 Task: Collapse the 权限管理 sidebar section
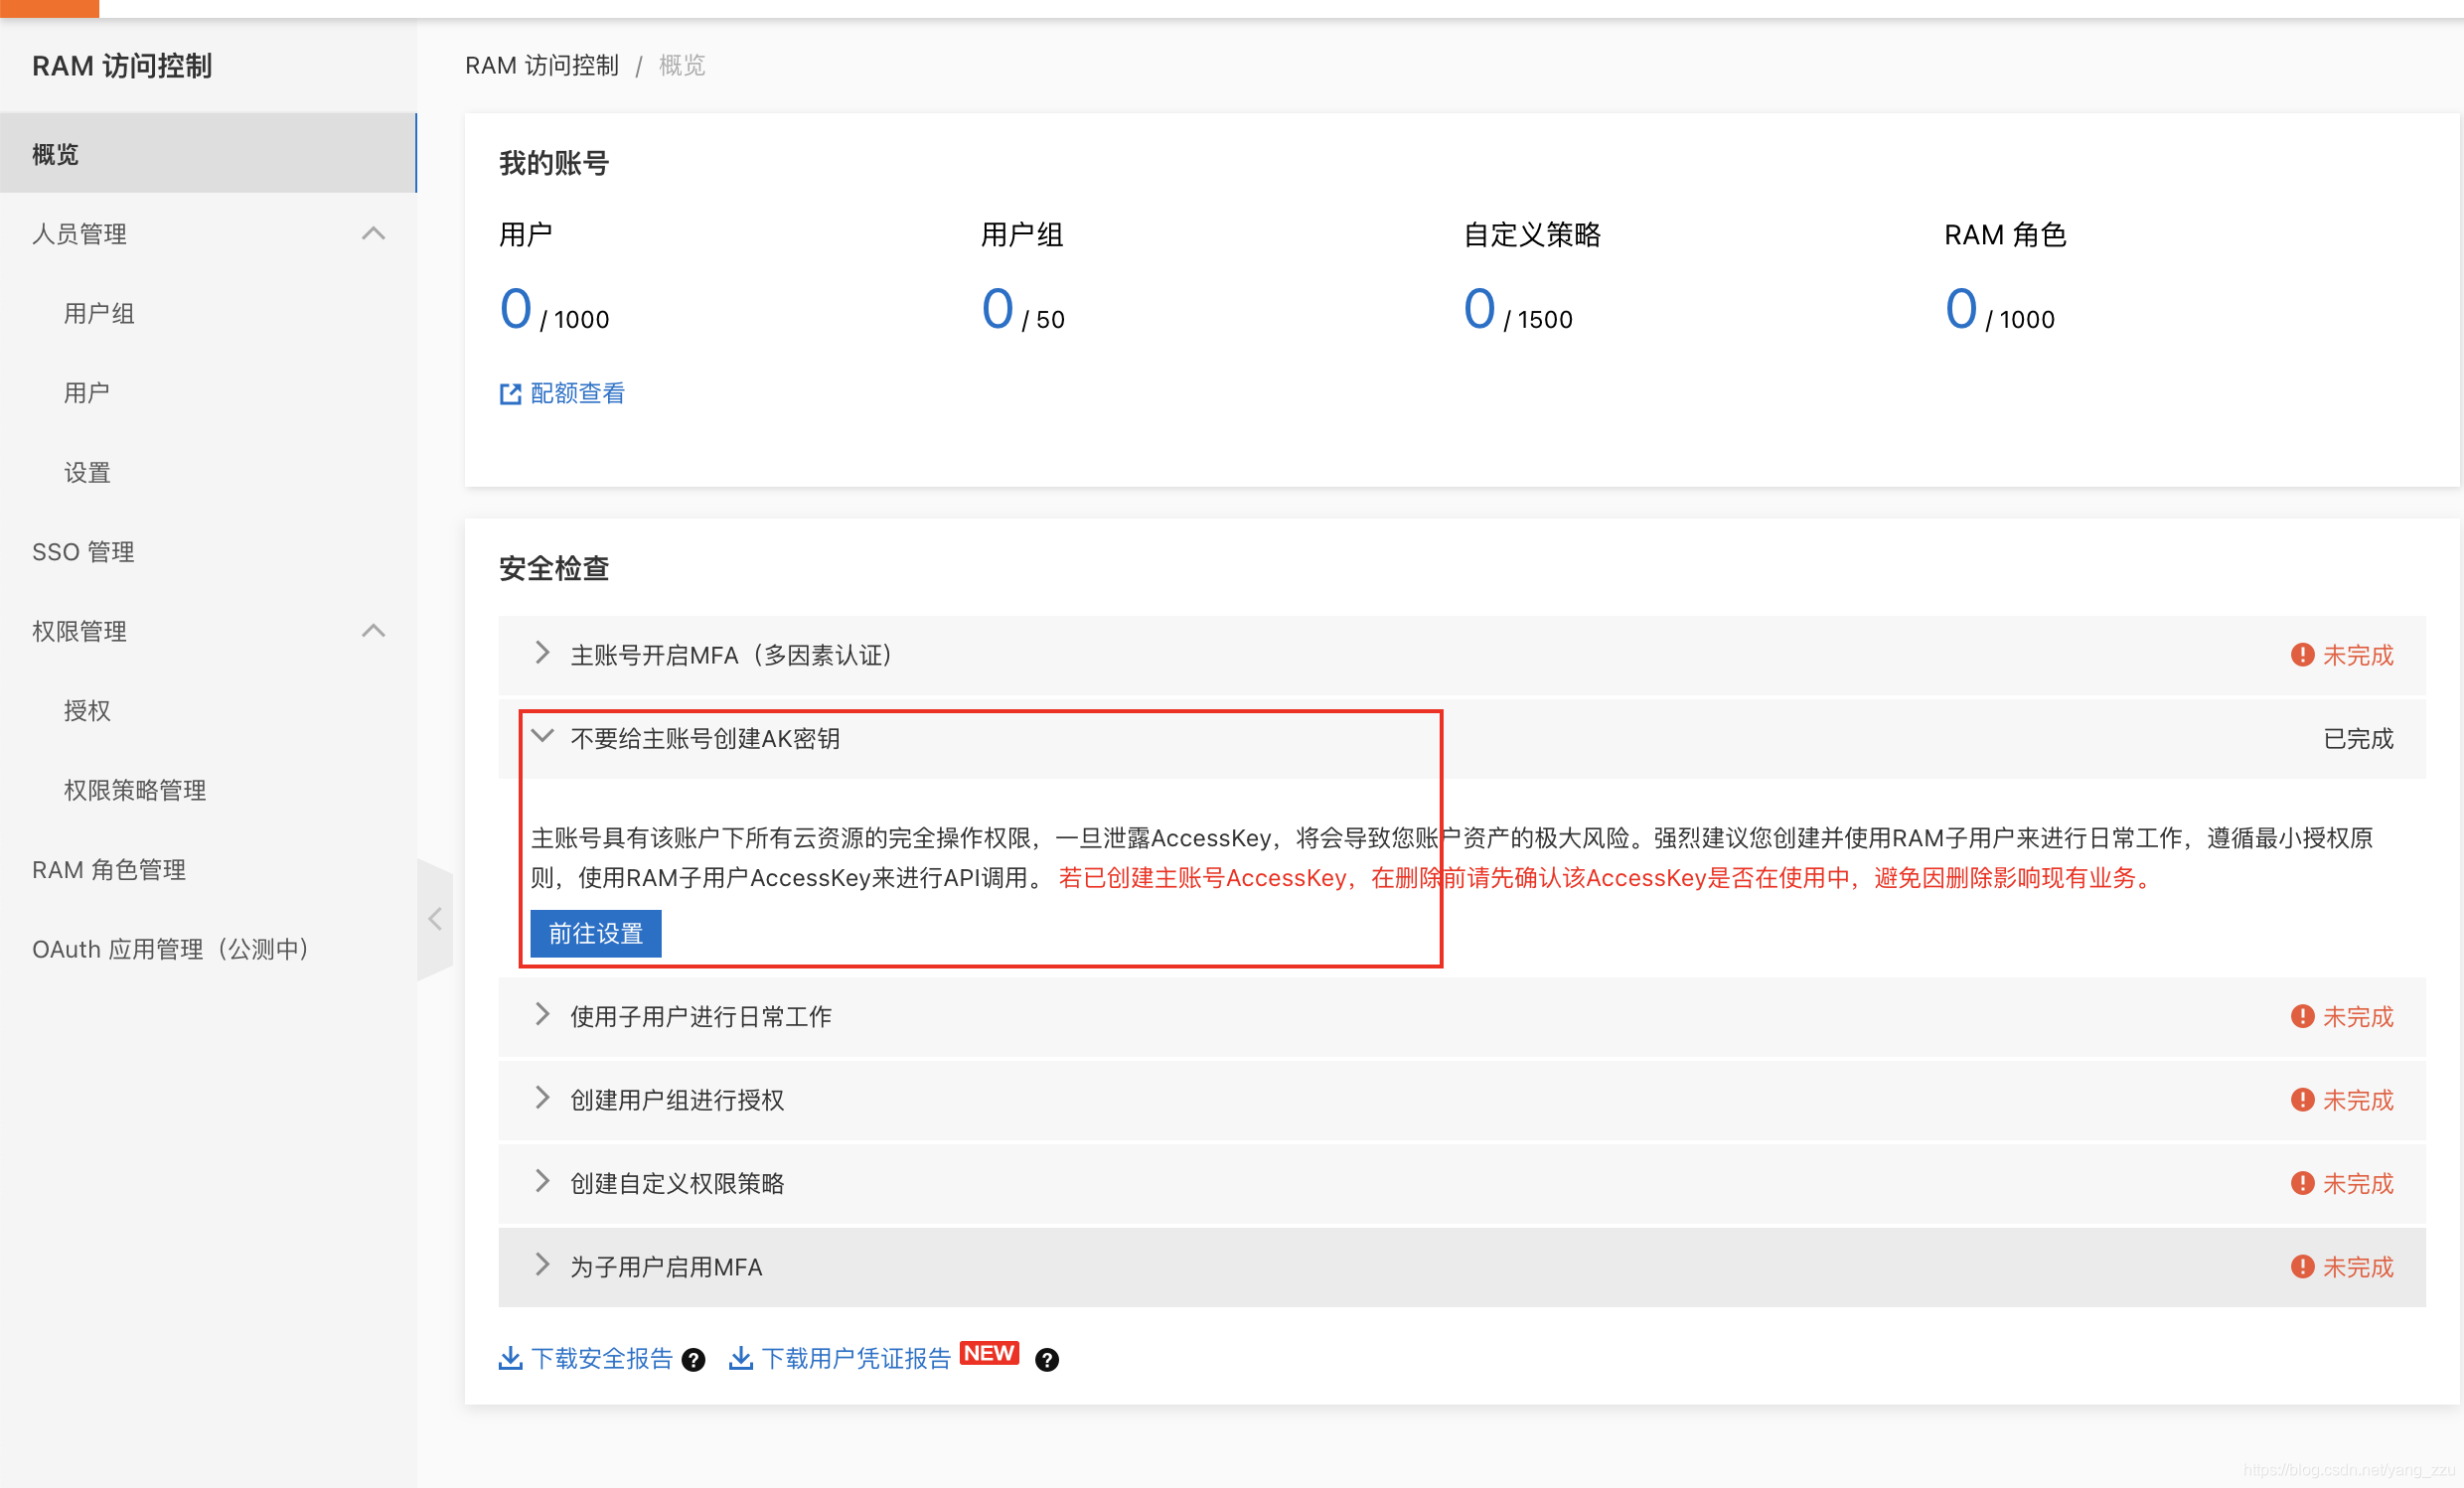(x=374, y=631)
